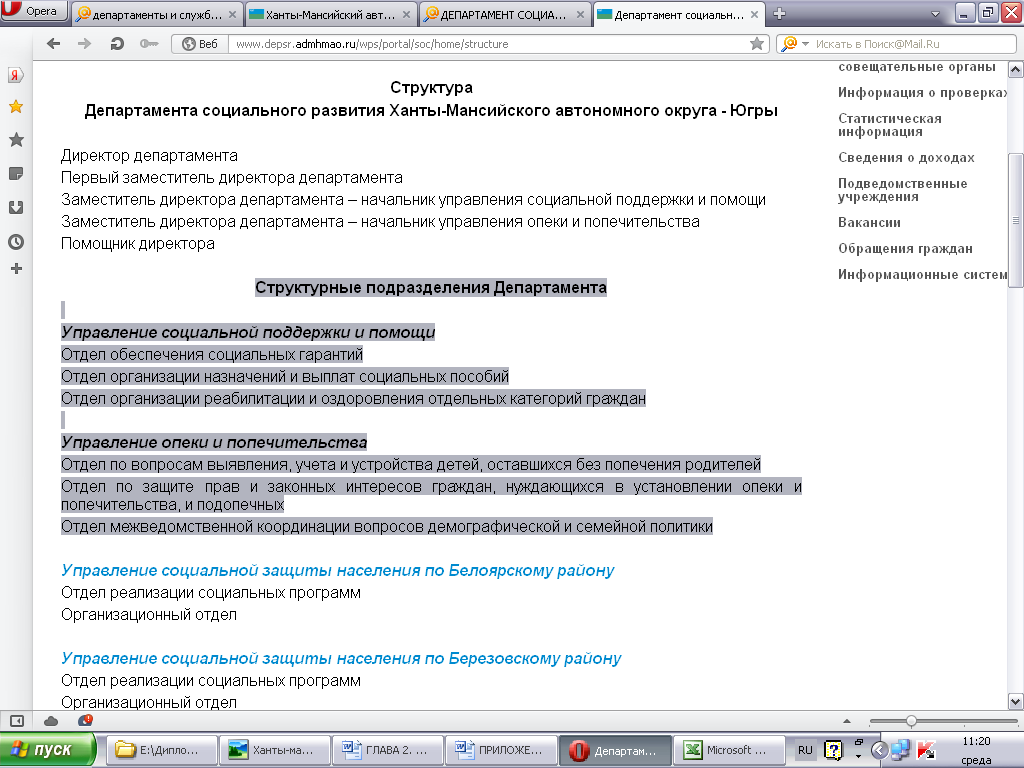Open the Windows пуск Start button
The width and height of the screenshot is (1024, 768).
pyautogui.click(x=48, y=750)
